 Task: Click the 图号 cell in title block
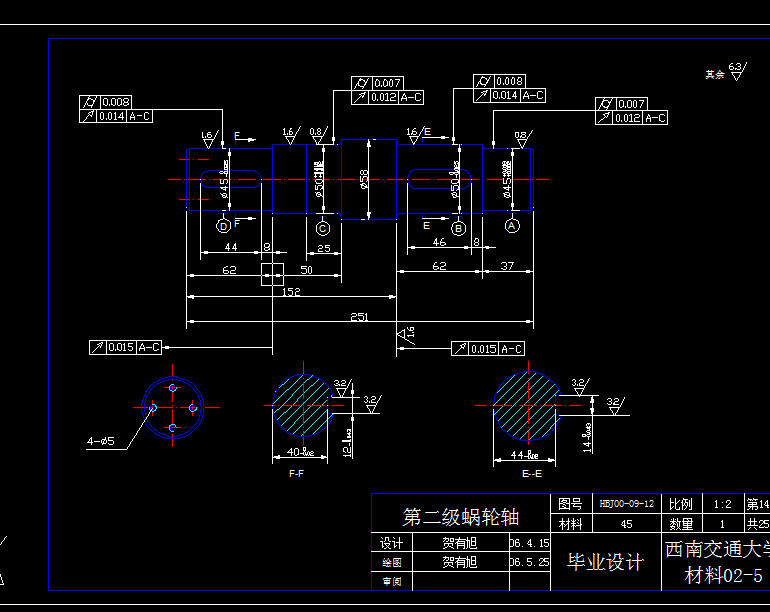pyautogui.click(x=570, y=503)
